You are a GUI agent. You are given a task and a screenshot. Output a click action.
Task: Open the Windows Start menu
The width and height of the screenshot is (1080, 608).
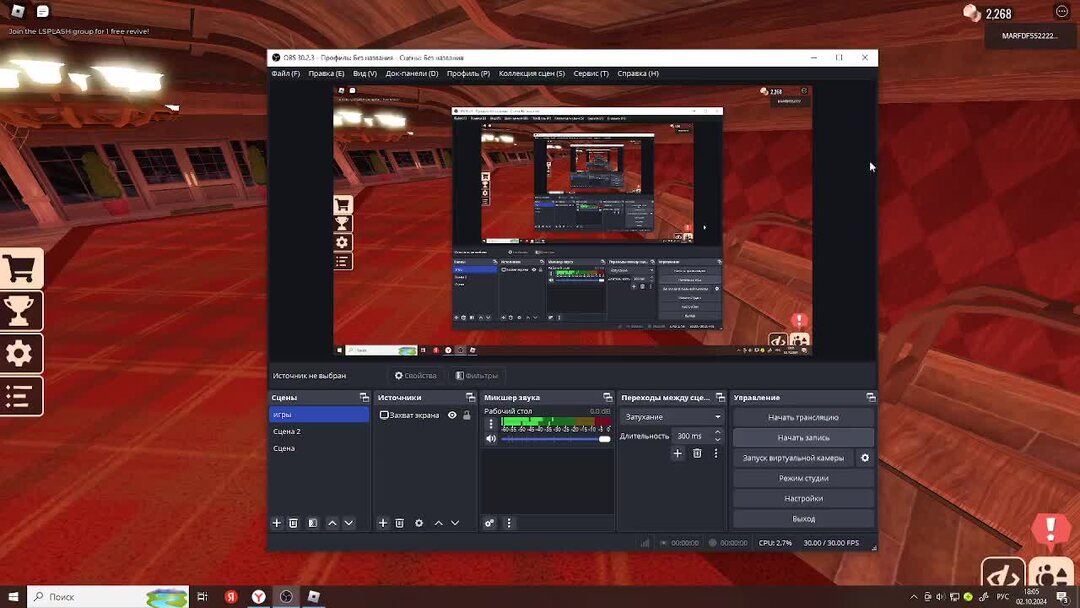(13, 597)
